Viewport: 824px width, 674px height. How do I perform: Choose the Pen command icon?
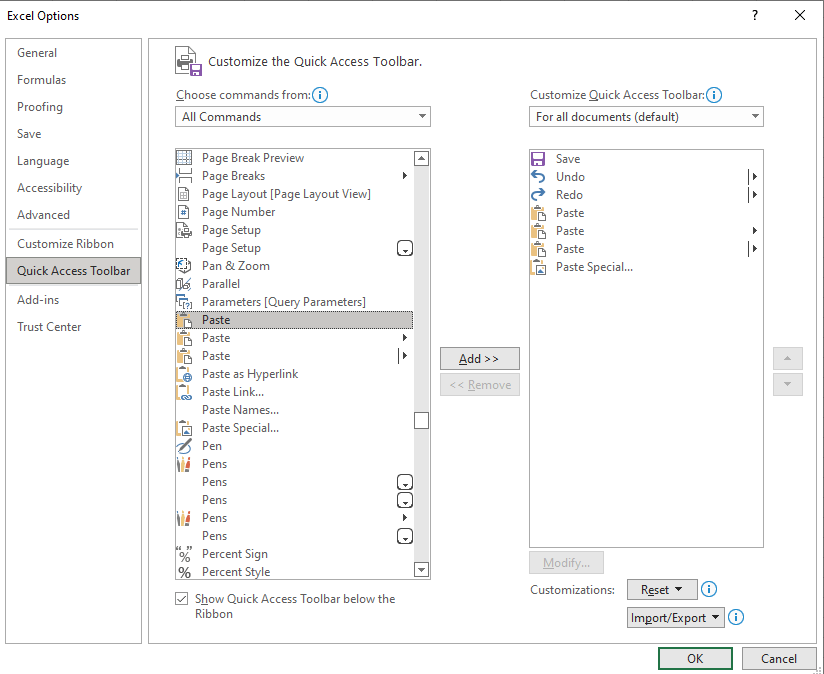click(x=184, y=446)
